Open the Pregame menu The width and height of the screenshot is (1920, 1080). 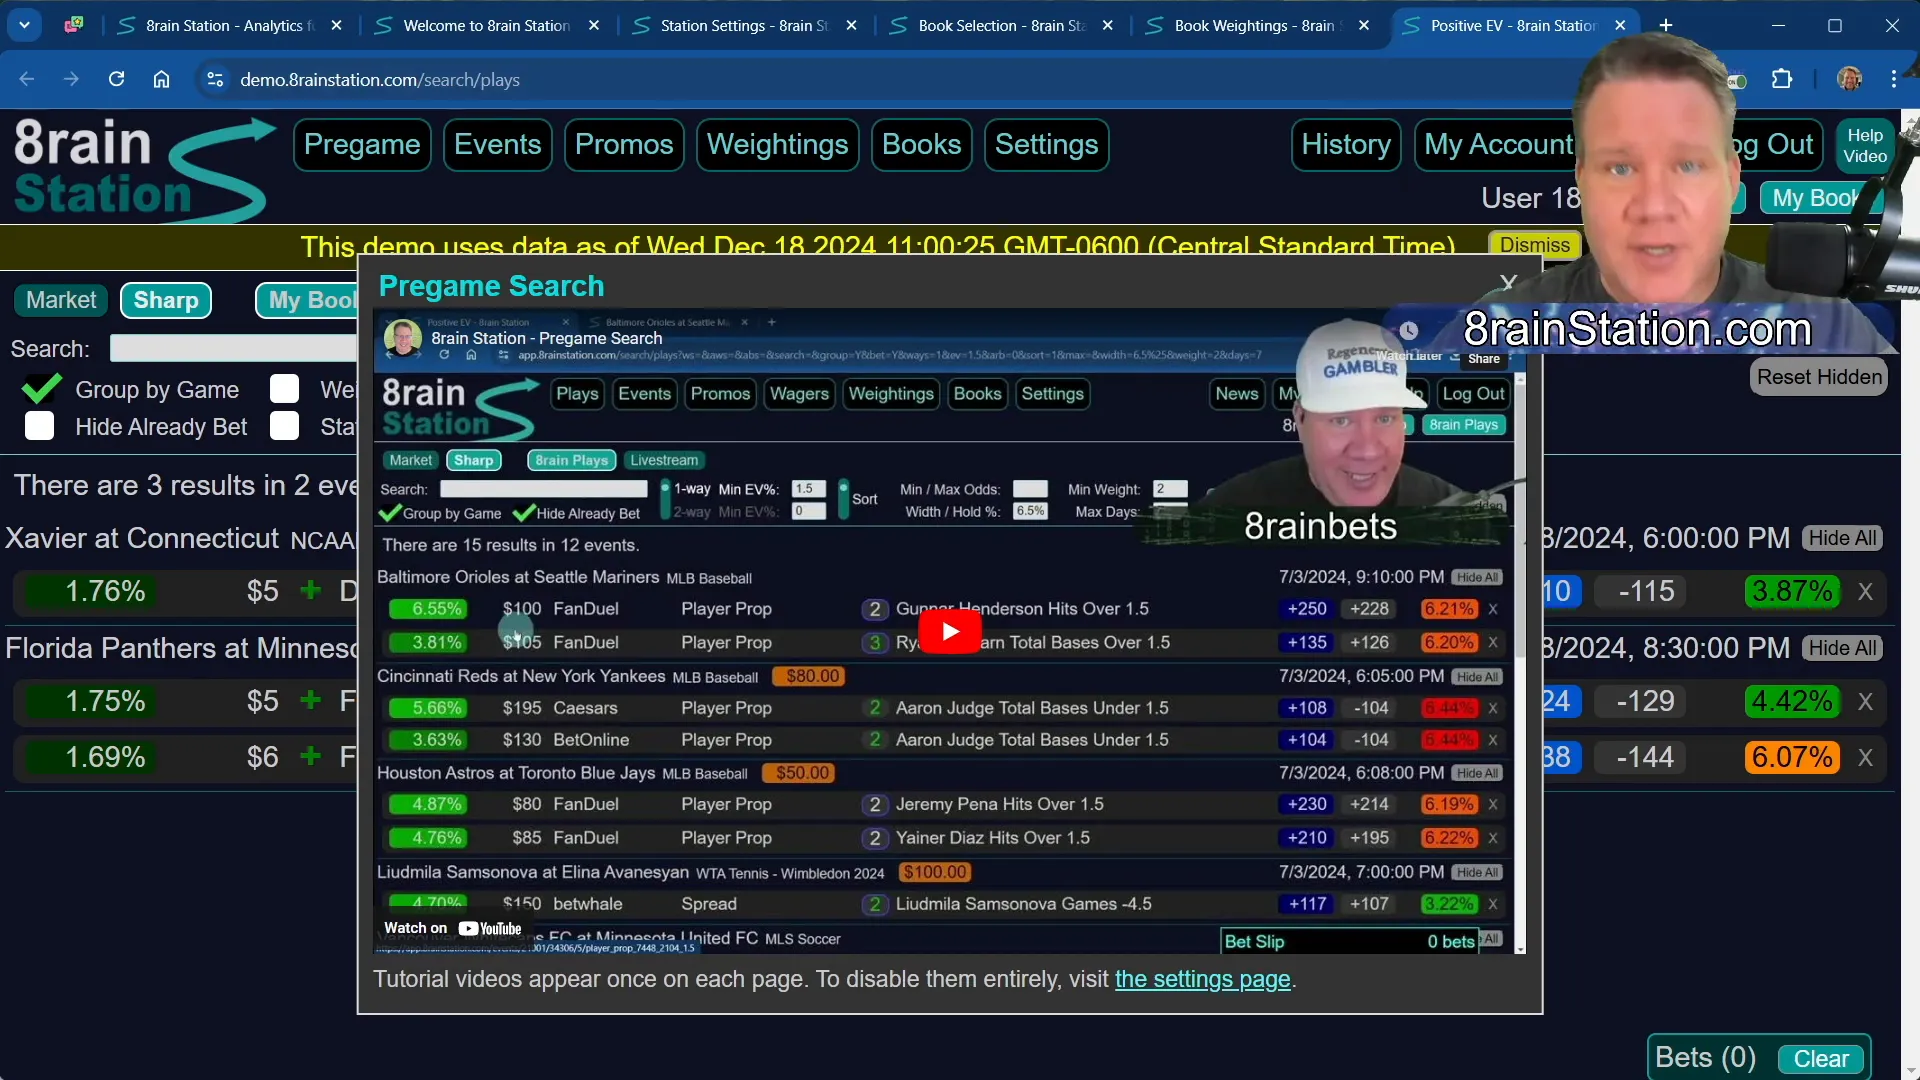pyautogui.click(x=362, y=145)
